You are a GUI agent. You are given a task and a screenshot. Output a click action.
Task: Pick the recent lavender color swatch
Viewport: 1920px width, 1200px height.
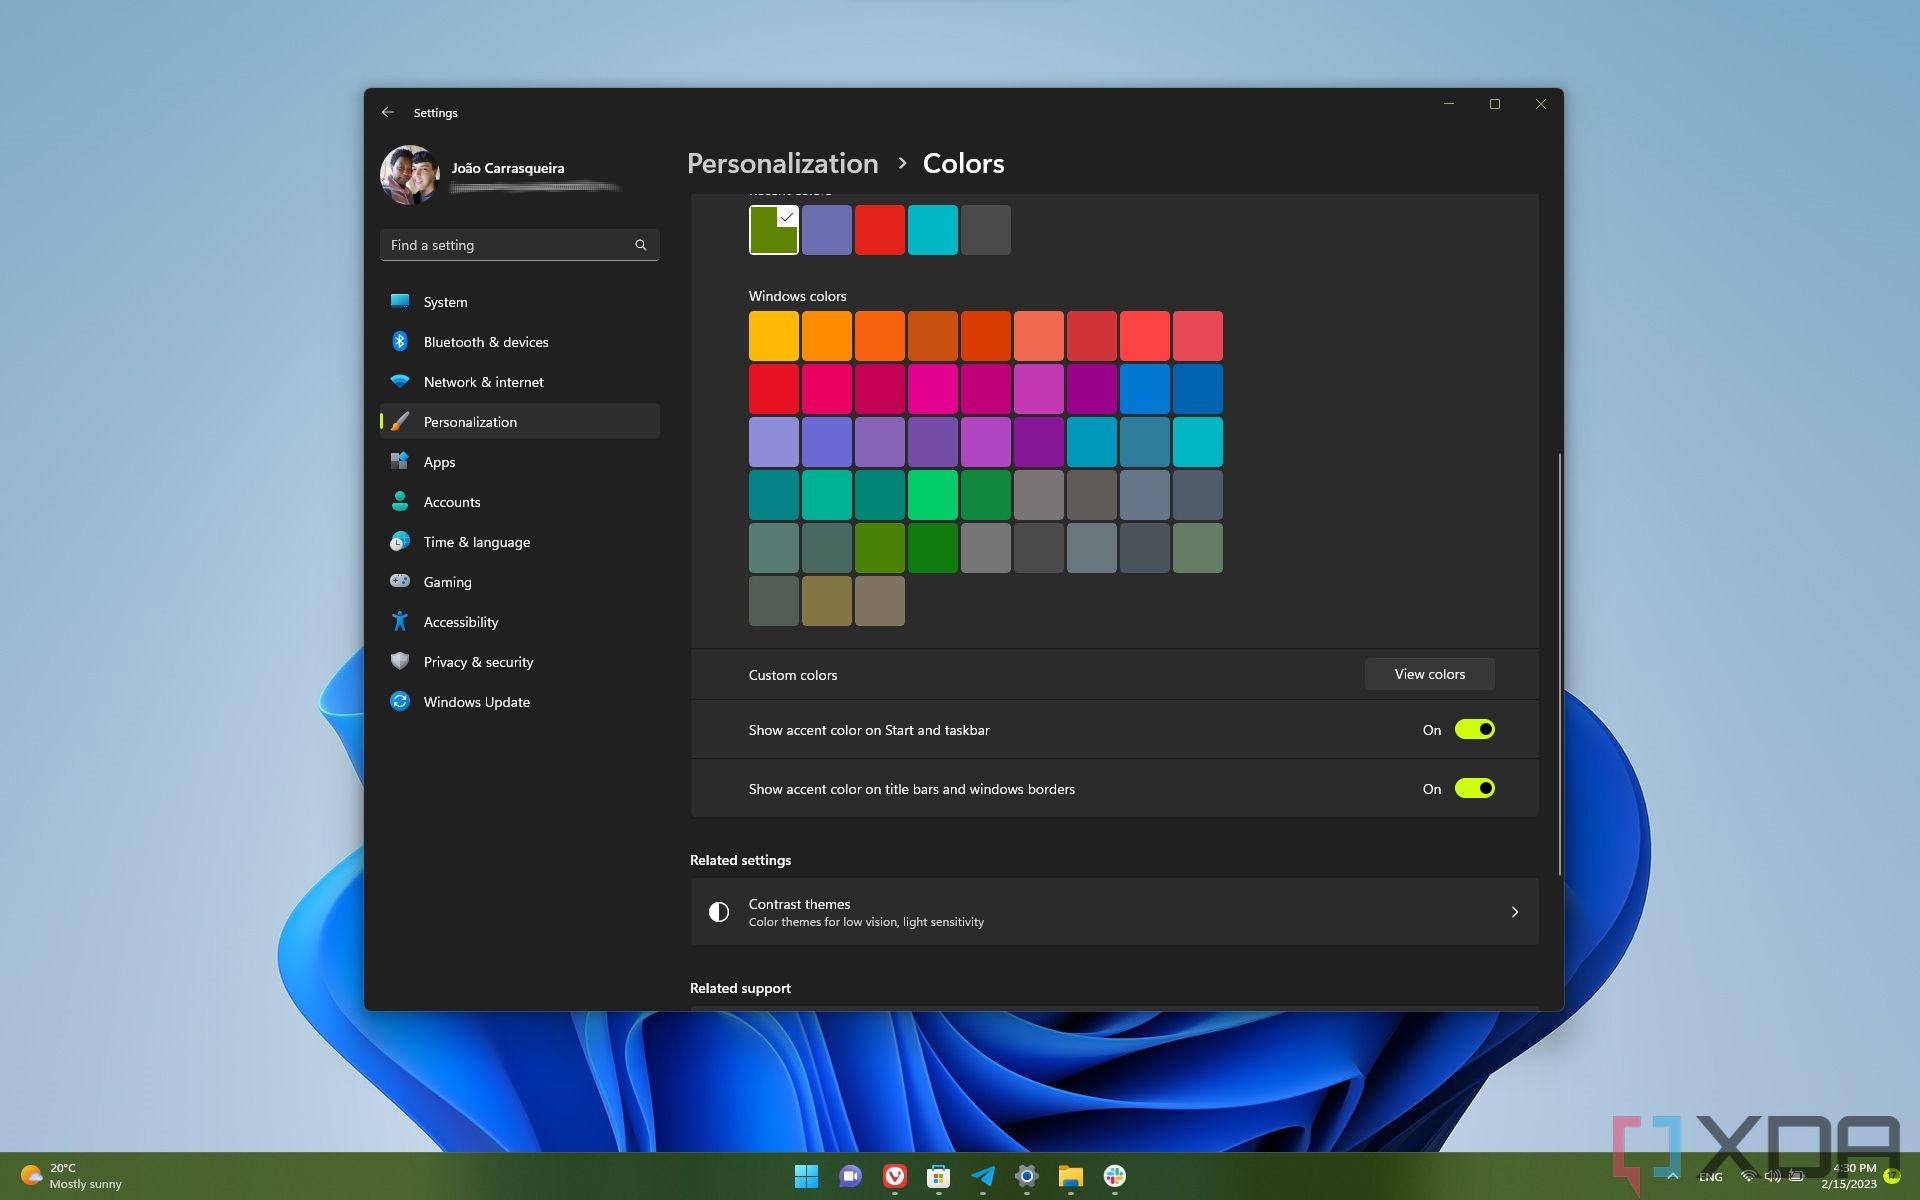pyautogui.click(x=826, y=230)
